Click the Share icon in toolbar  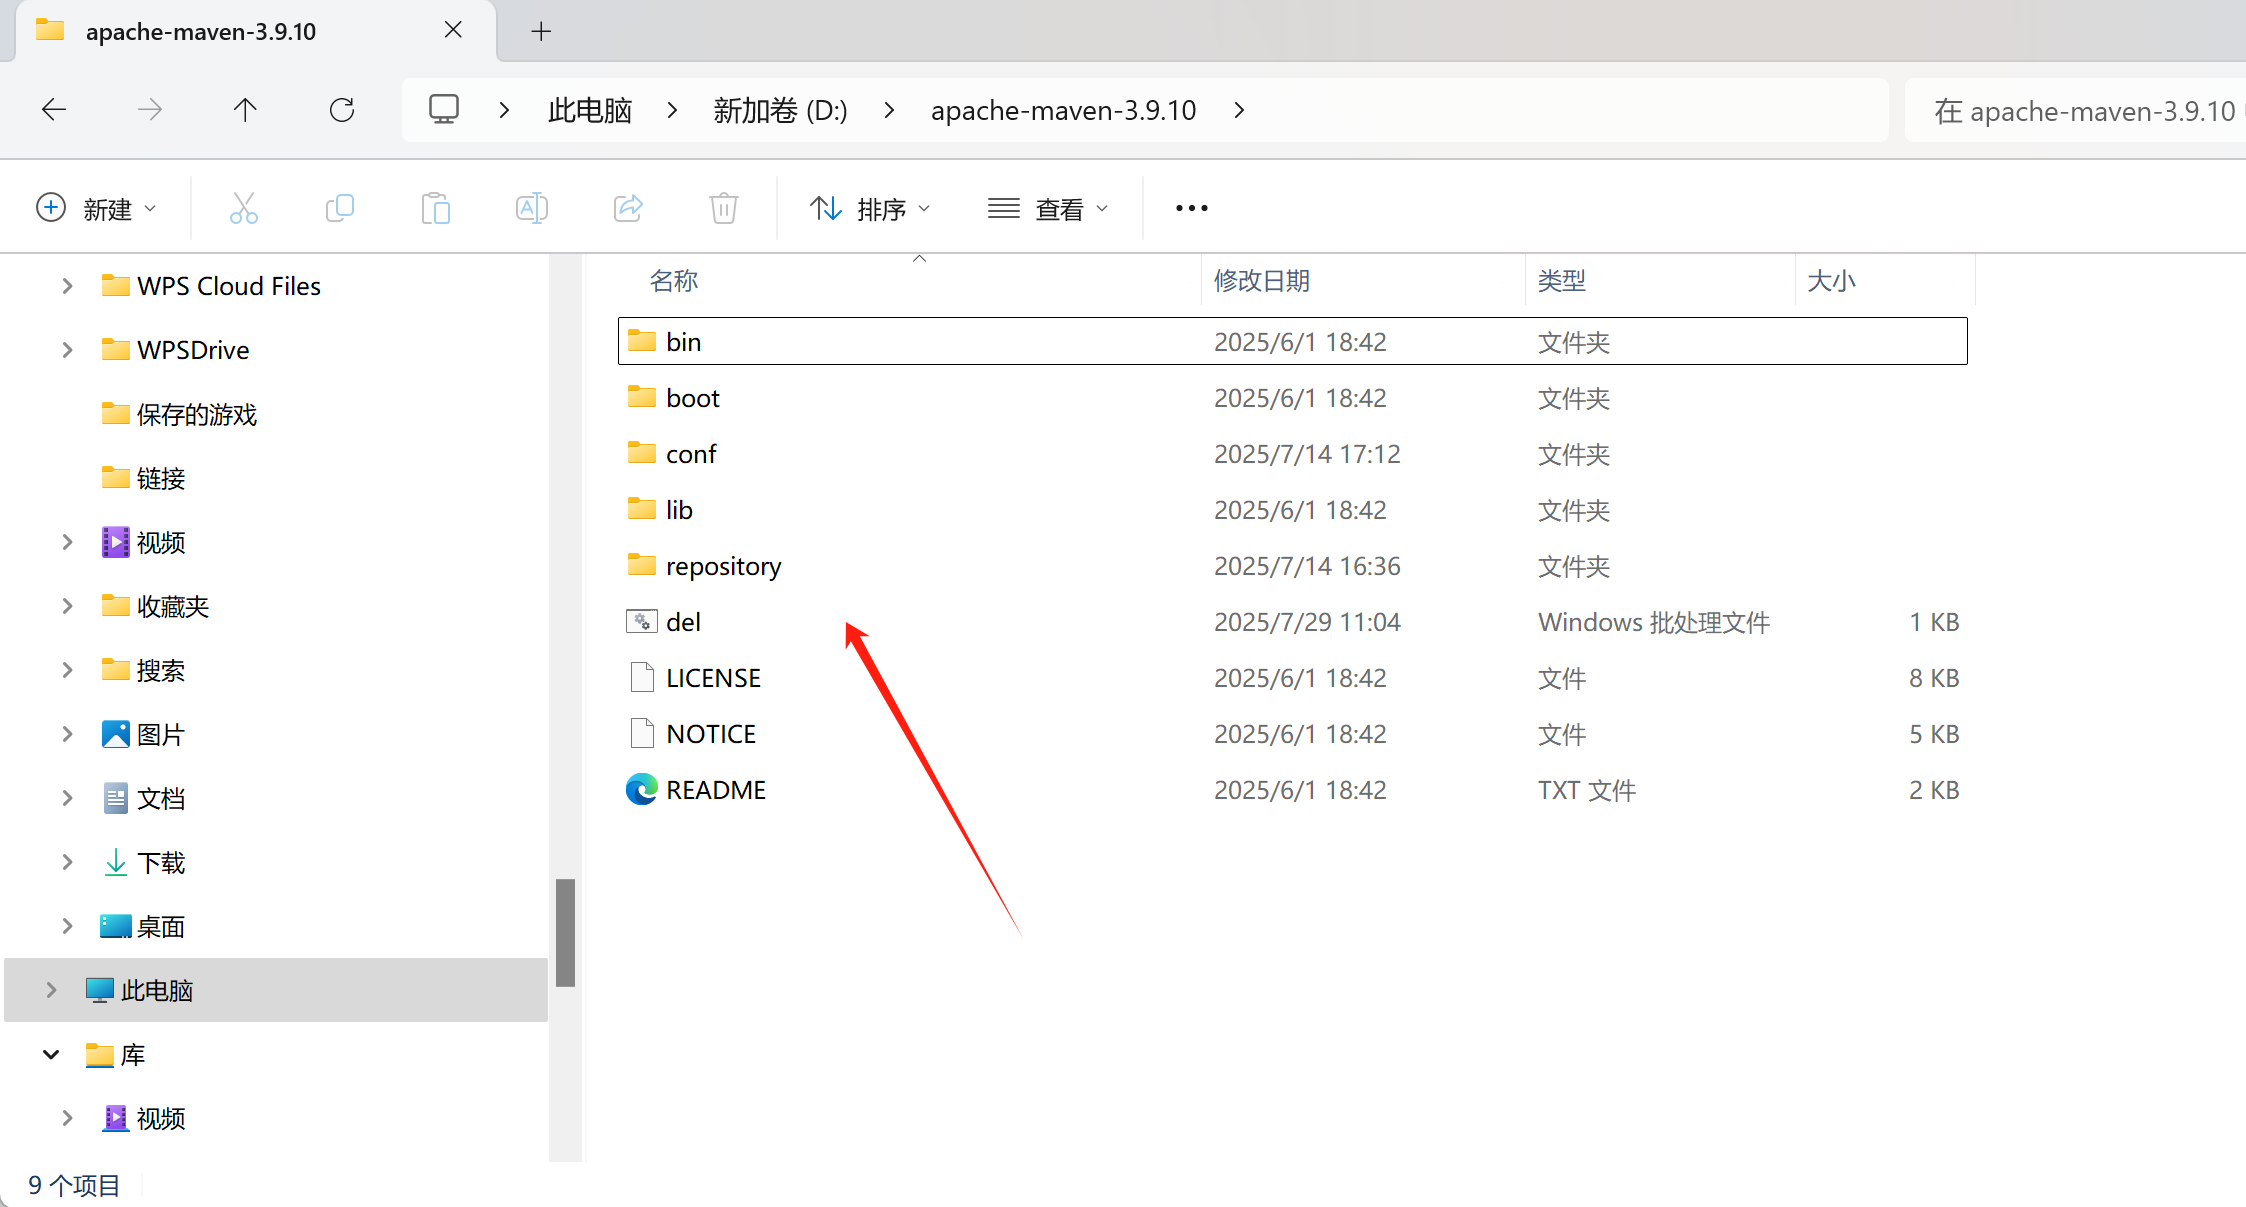(x=628, y=208)
